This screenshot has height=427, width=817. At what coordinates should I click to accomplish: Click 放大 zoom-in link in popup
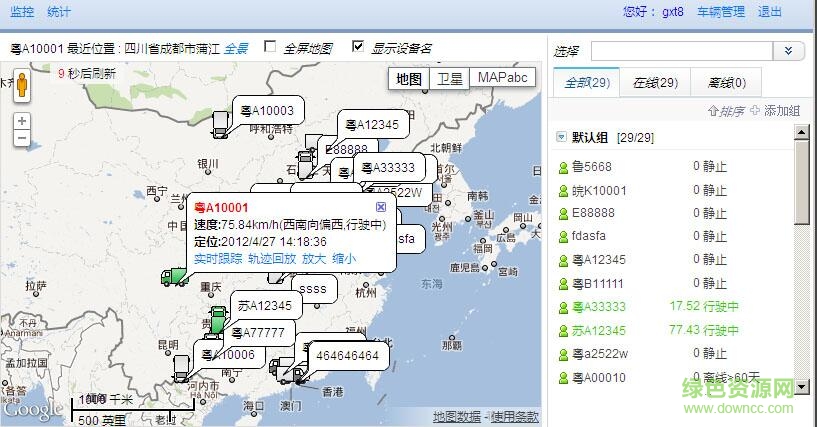pyautogui.click(x=314, y=259)
